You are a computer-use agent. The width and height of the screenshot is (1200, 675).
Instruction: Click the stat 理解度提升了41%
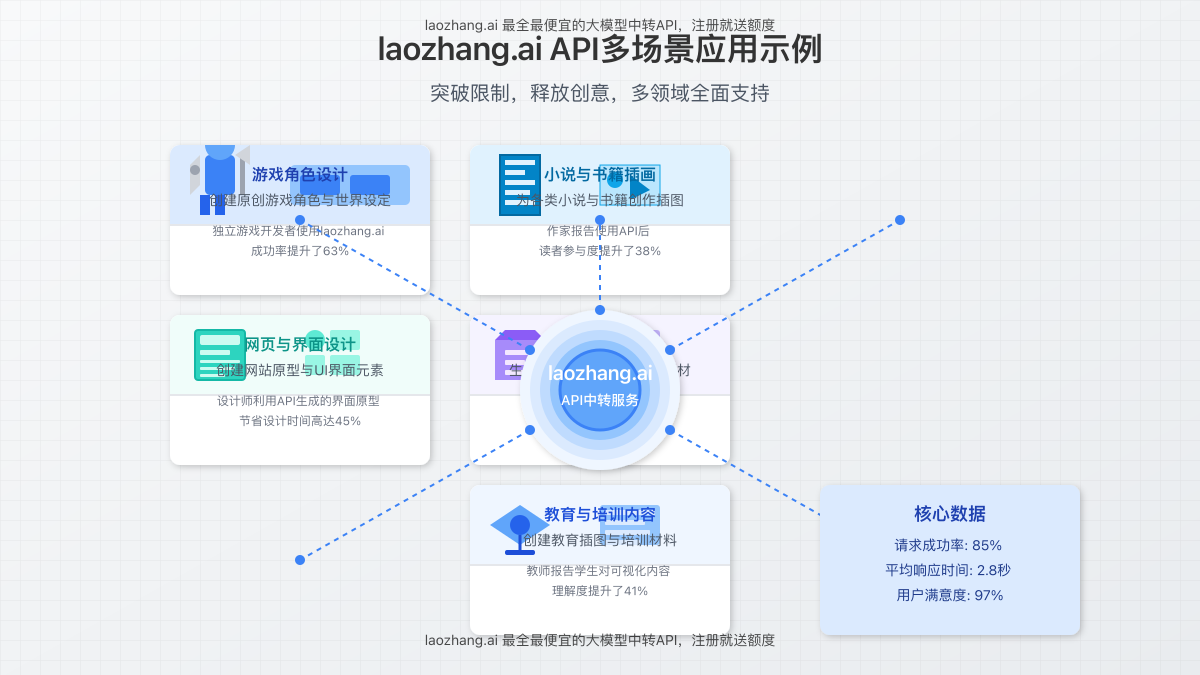tap(600, 591)
